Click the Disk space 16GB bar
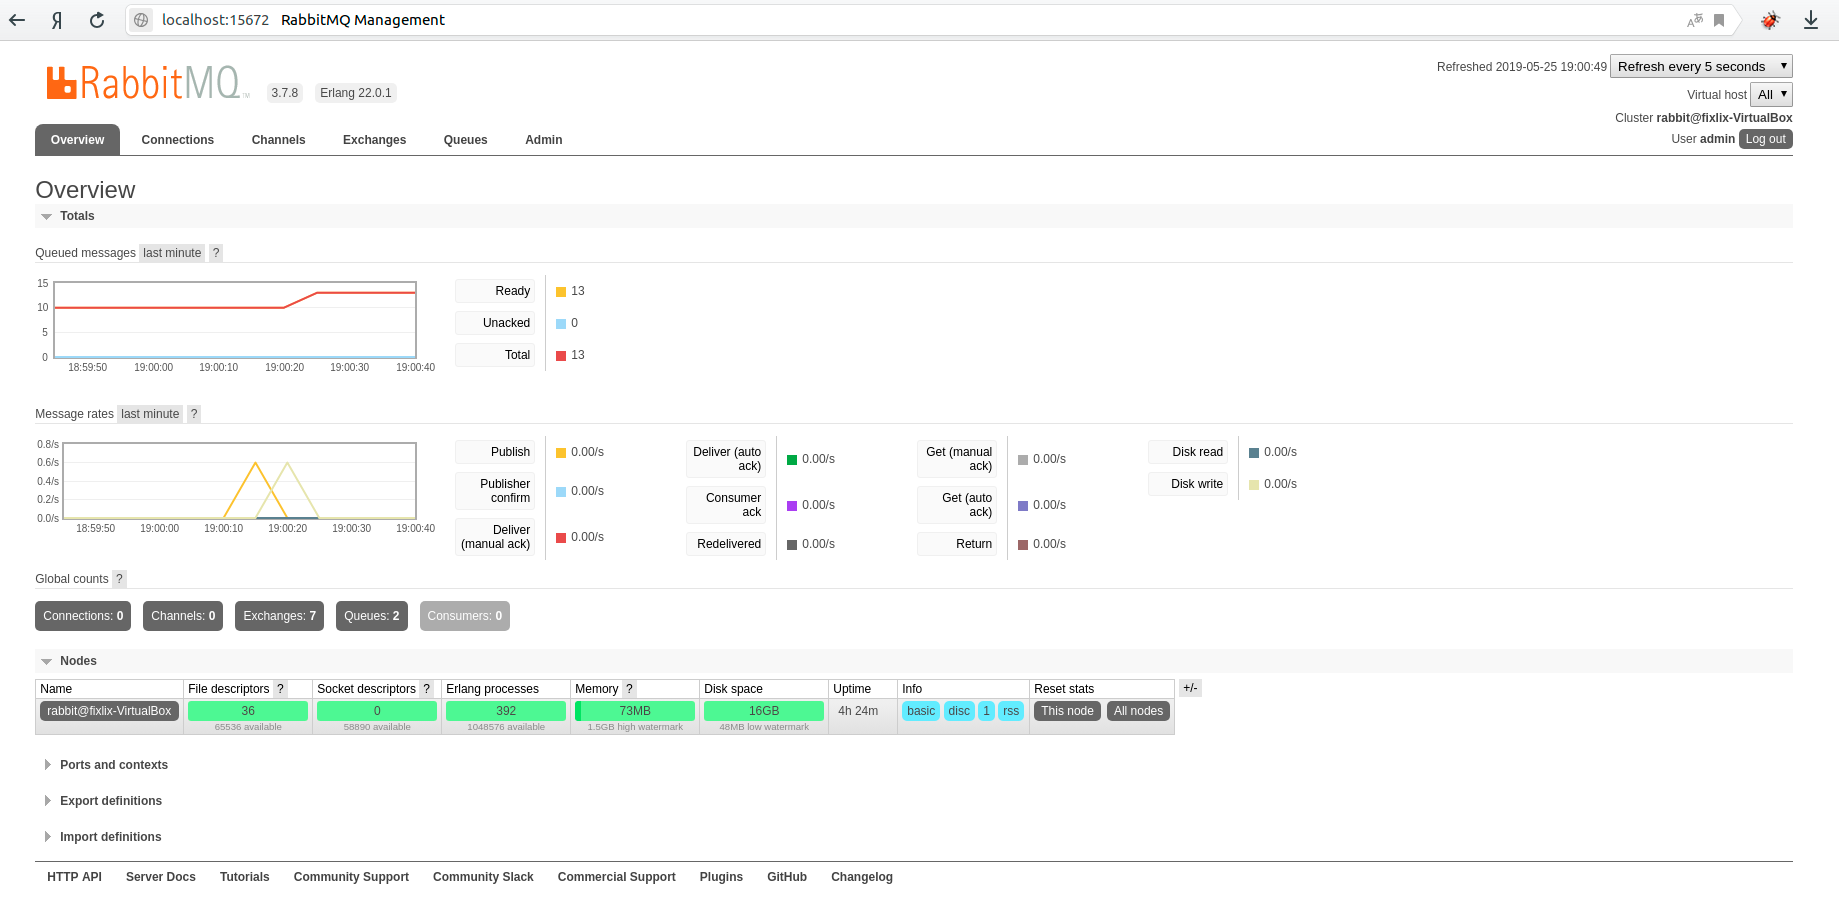The image size is (1839, 904). click(x=764, y=711)
